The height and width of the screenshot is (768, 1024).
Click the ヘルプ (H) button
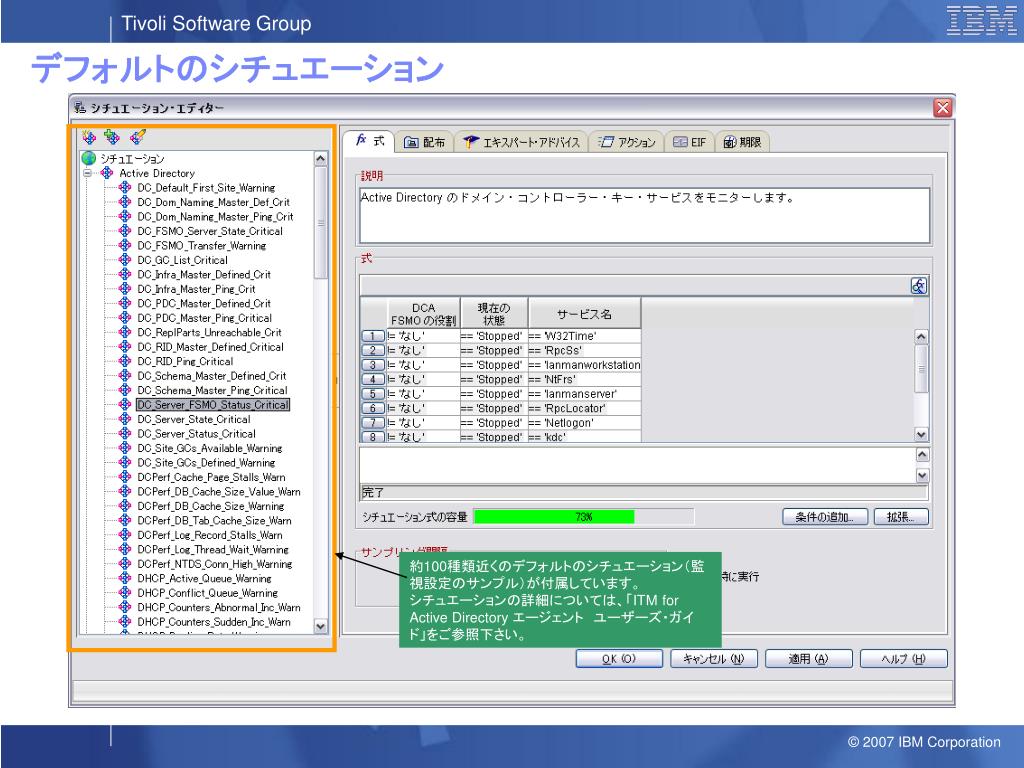[x=903, y=659]
